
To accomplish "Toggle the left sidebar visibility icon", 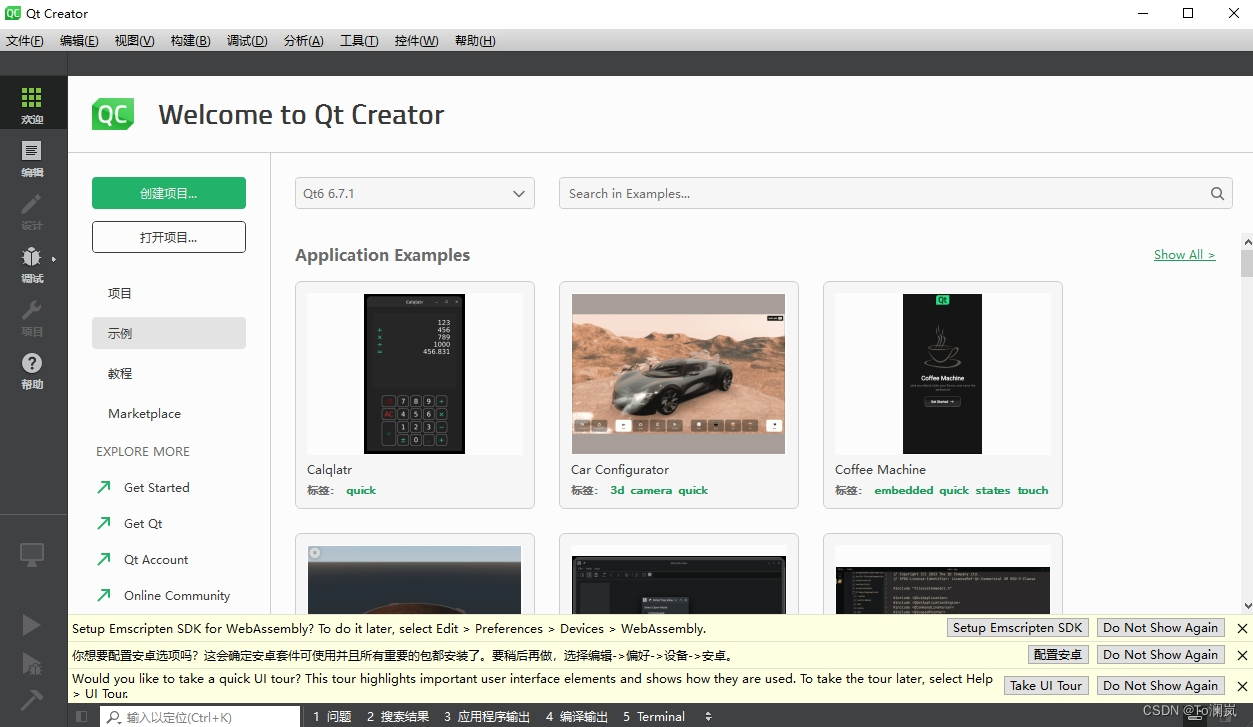I will pos(82,716).
